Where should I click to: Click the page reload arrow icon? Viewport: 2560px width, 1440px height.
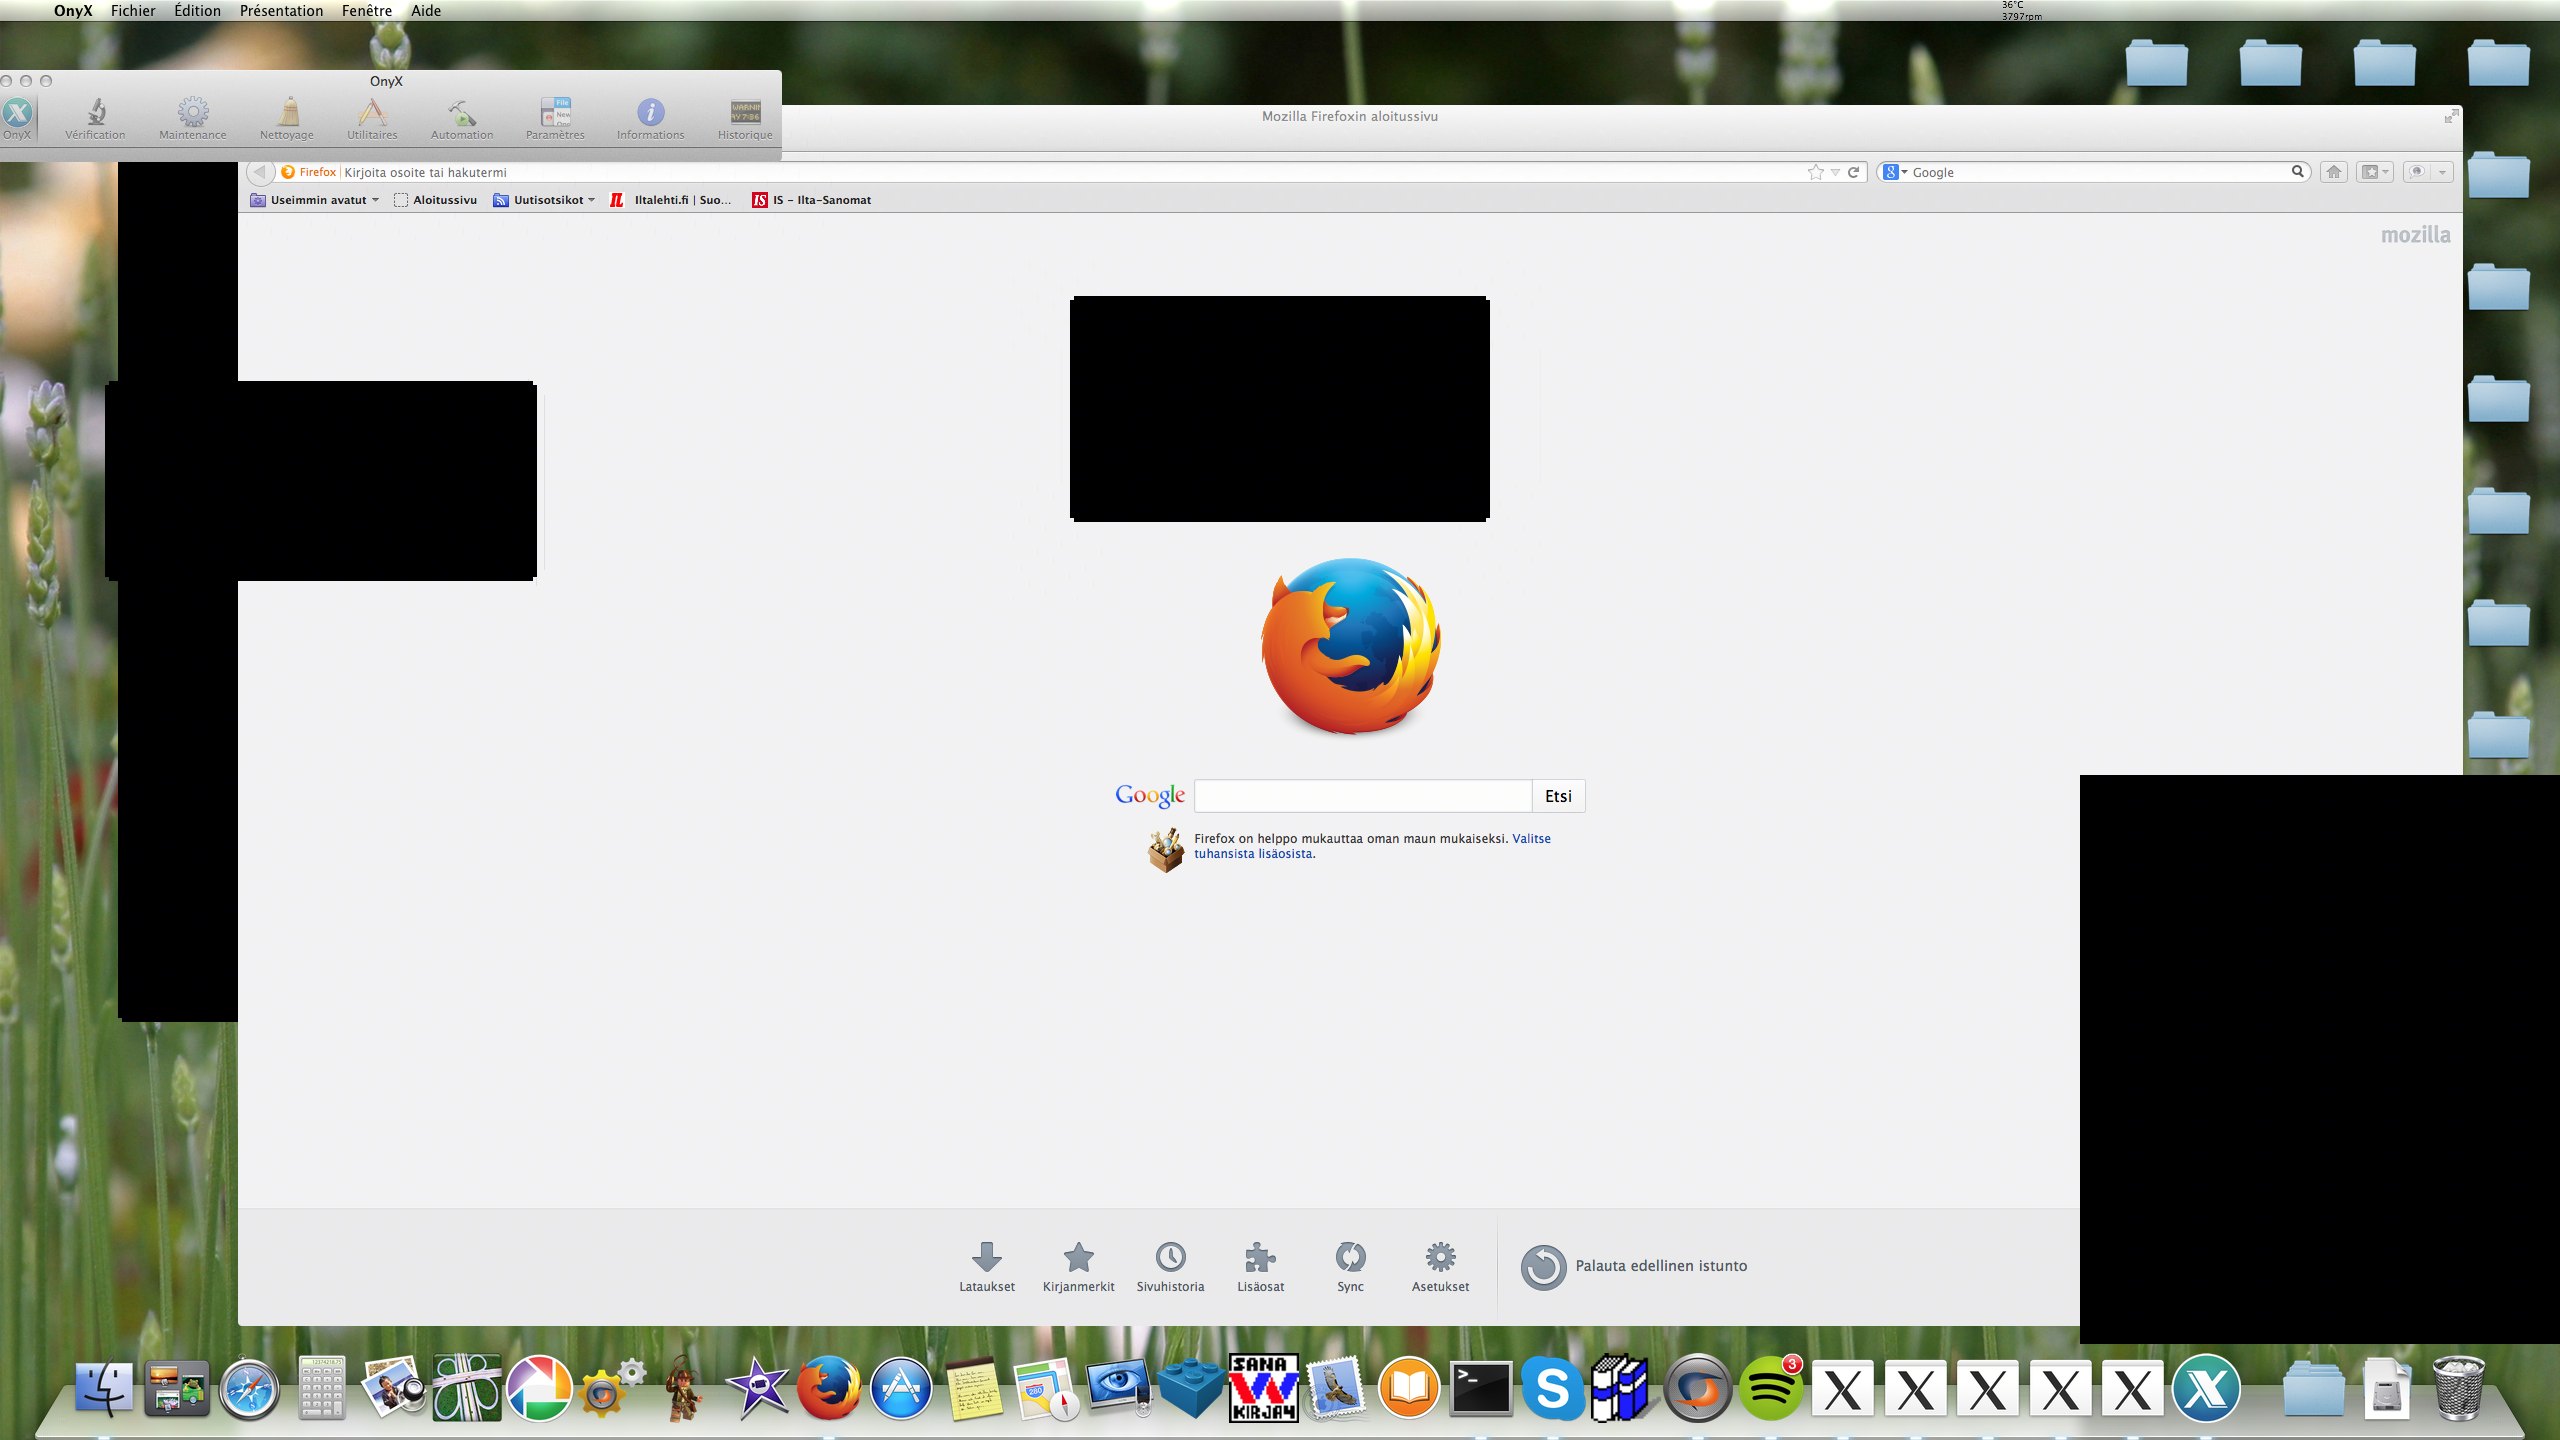(1853, 172)
